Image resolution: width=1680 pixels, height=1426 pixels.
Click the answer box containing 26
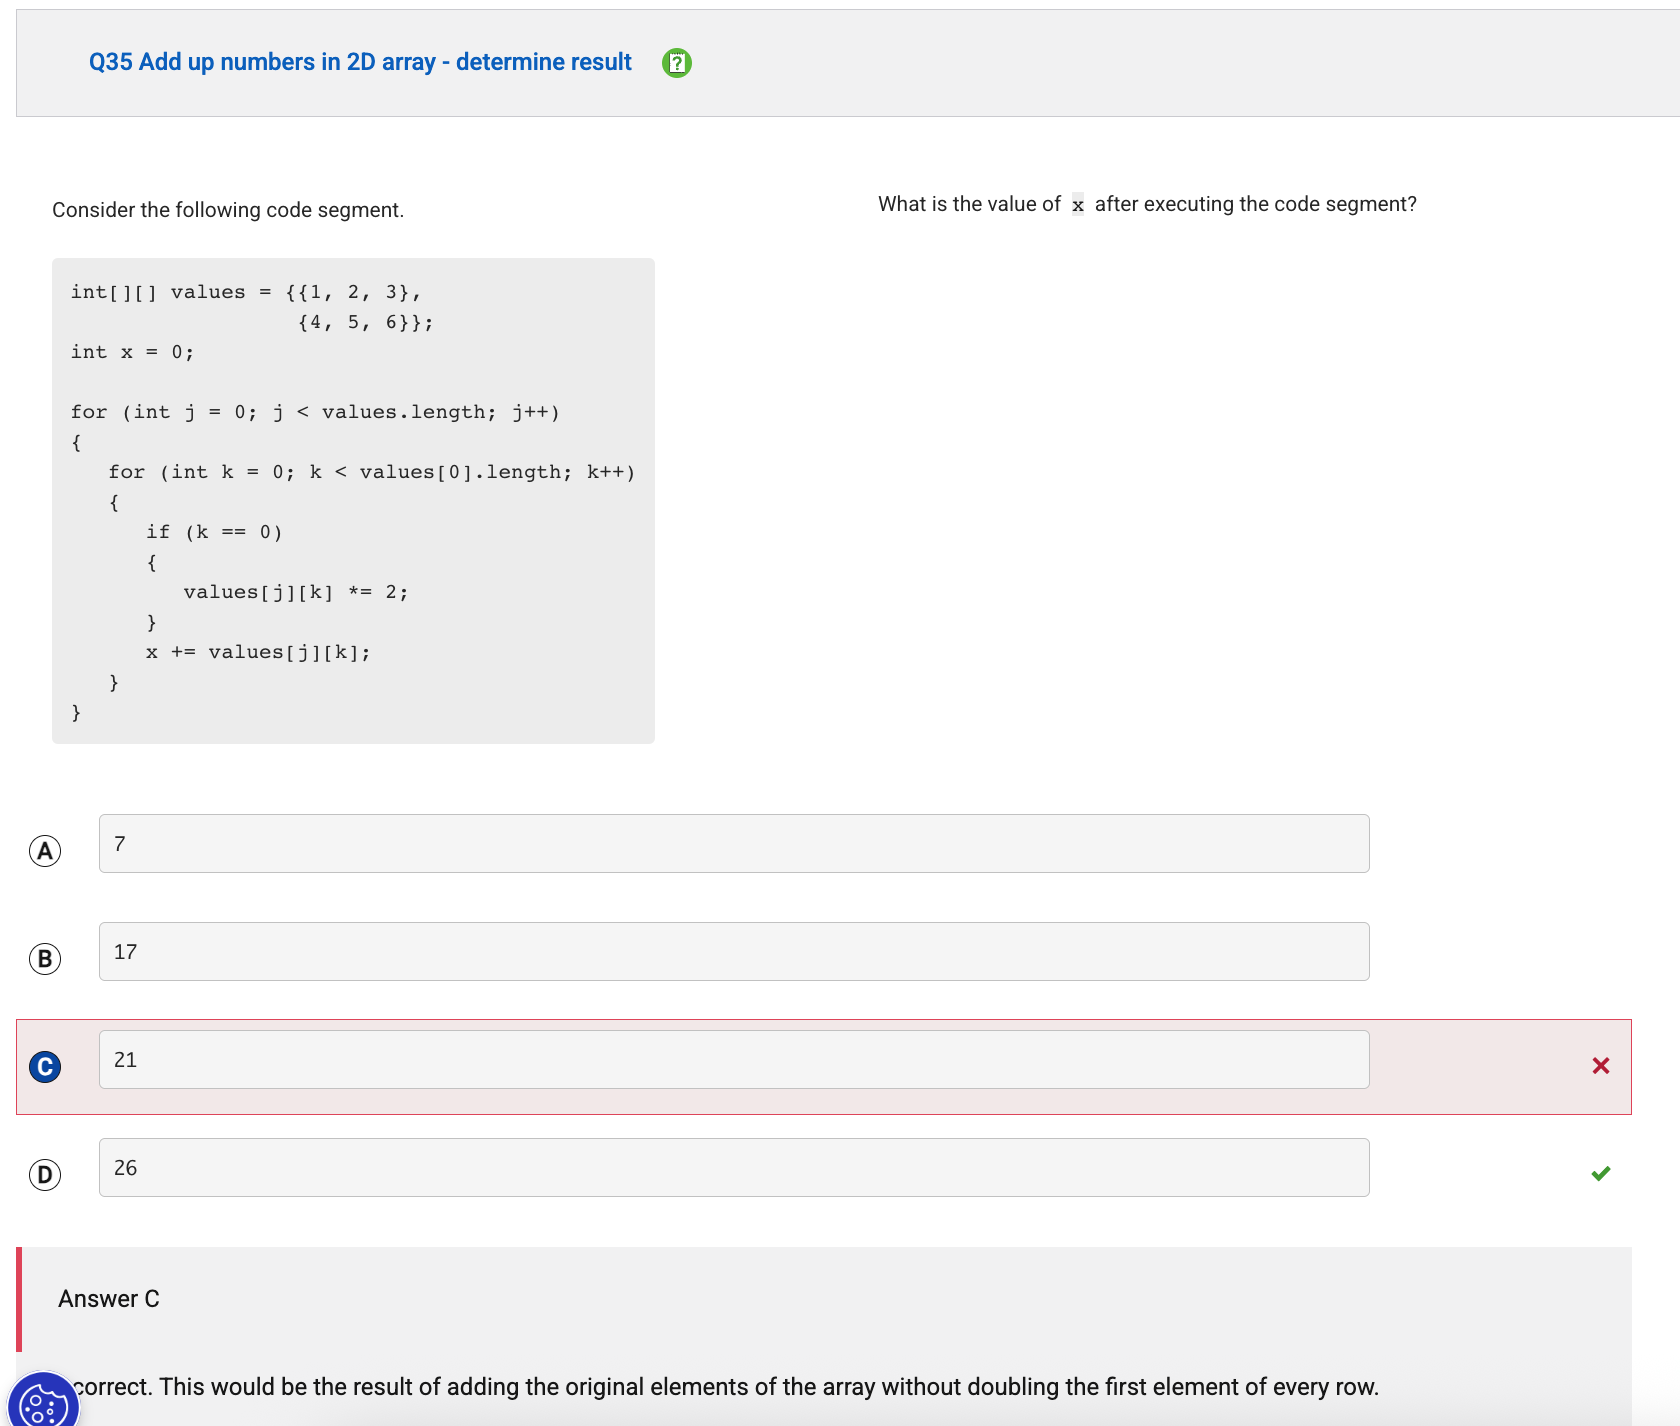(733, 1168)
